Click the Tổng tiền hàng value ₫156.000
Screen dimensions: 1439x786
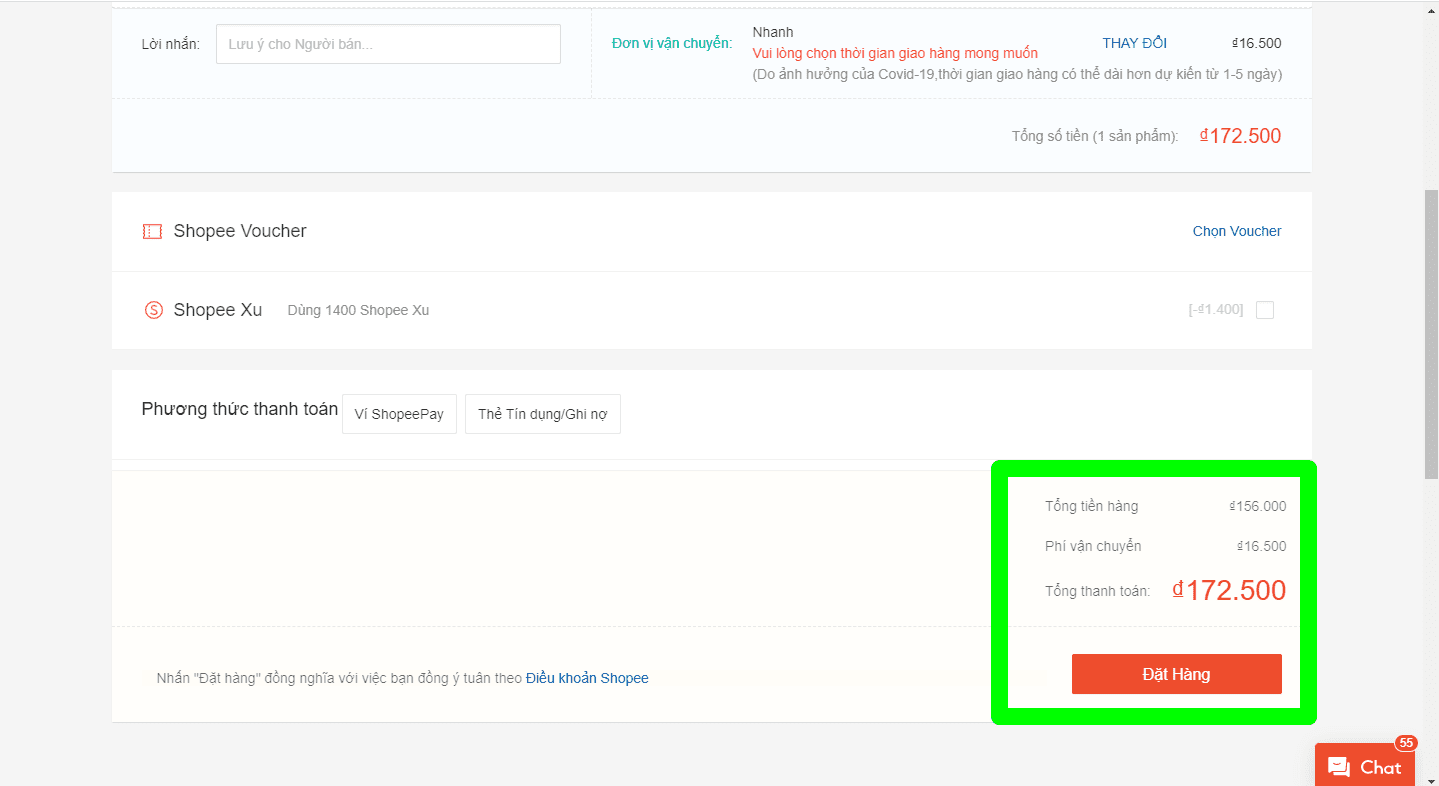[x=1258, y=506]
